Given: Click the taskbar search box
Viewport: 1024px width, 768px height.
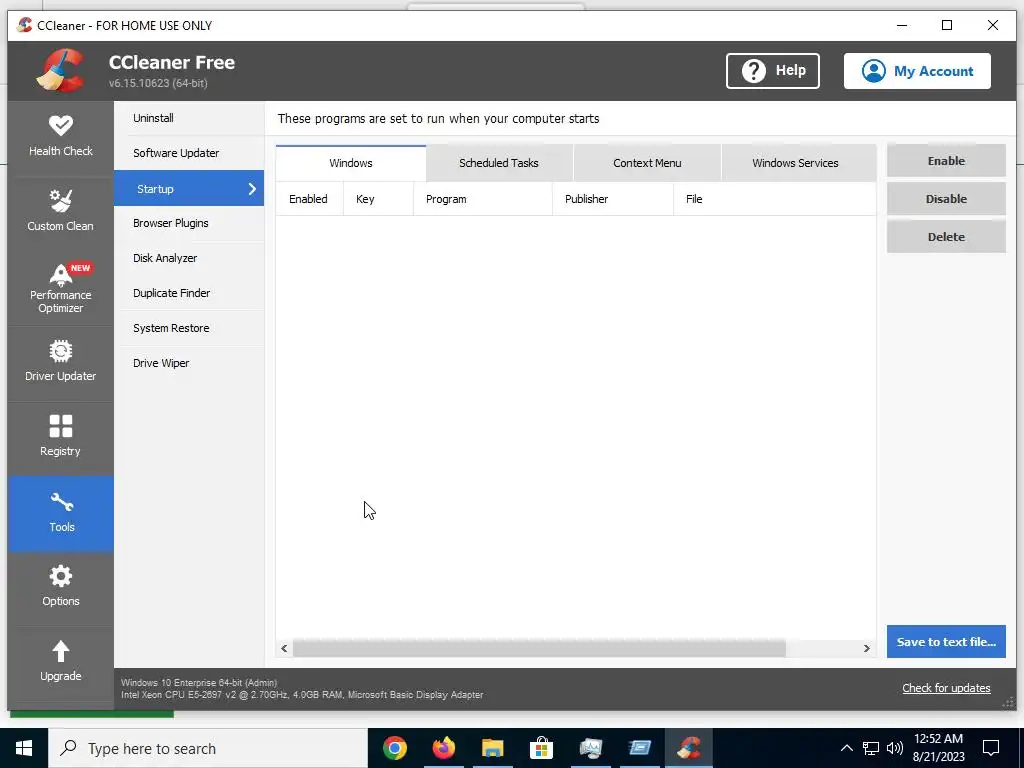Looking at the screenshot, I should 208,748.
